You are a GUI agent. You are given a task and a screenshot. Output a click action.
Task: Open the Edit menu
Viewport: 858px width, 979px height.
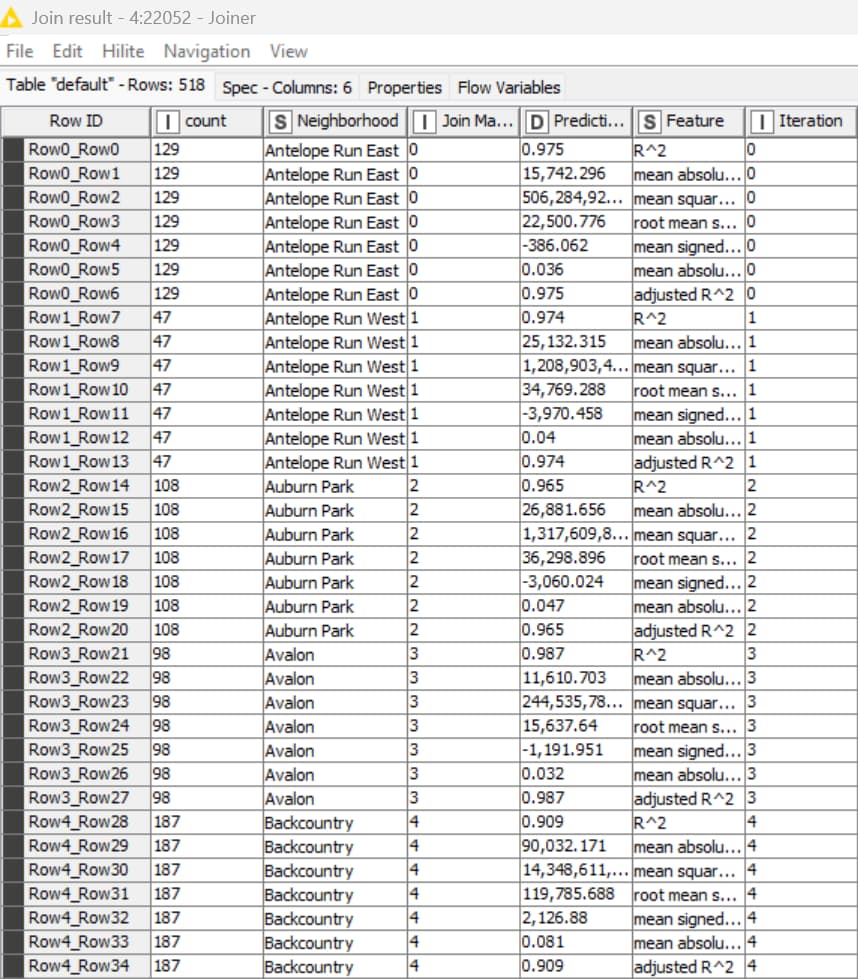(67, 51)
